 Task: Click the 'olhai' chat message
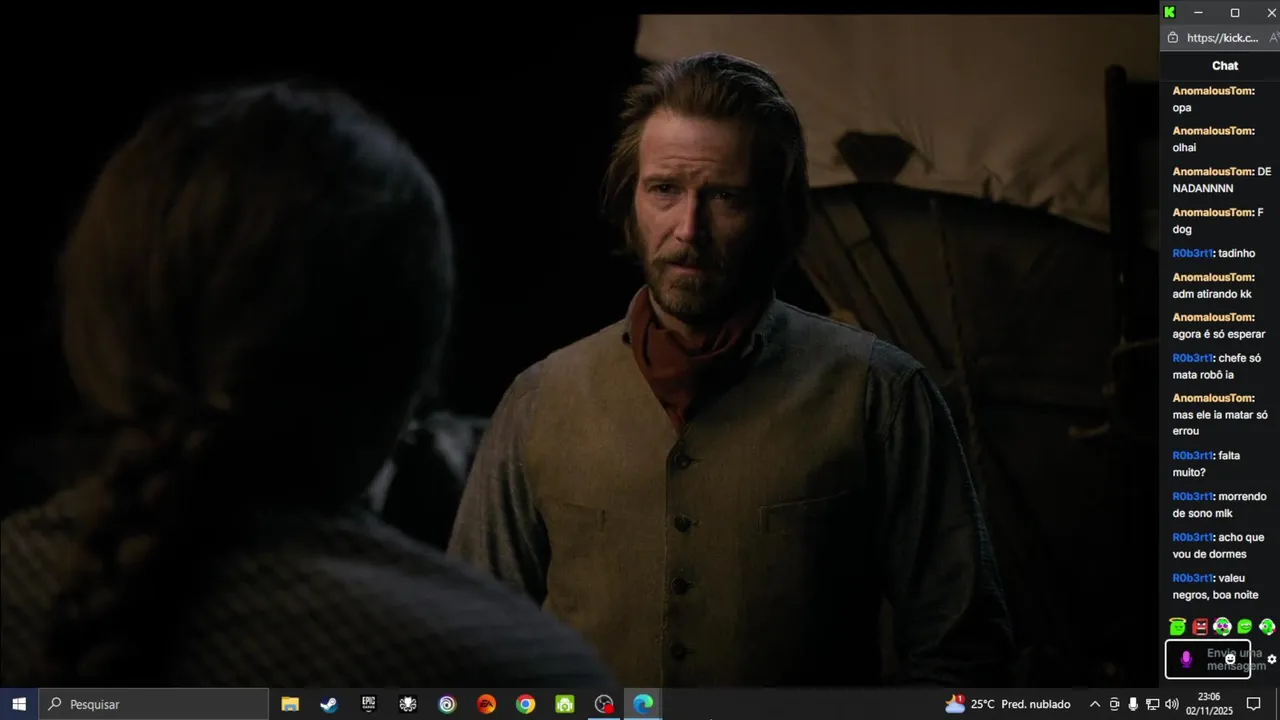tap(1184, 147)
